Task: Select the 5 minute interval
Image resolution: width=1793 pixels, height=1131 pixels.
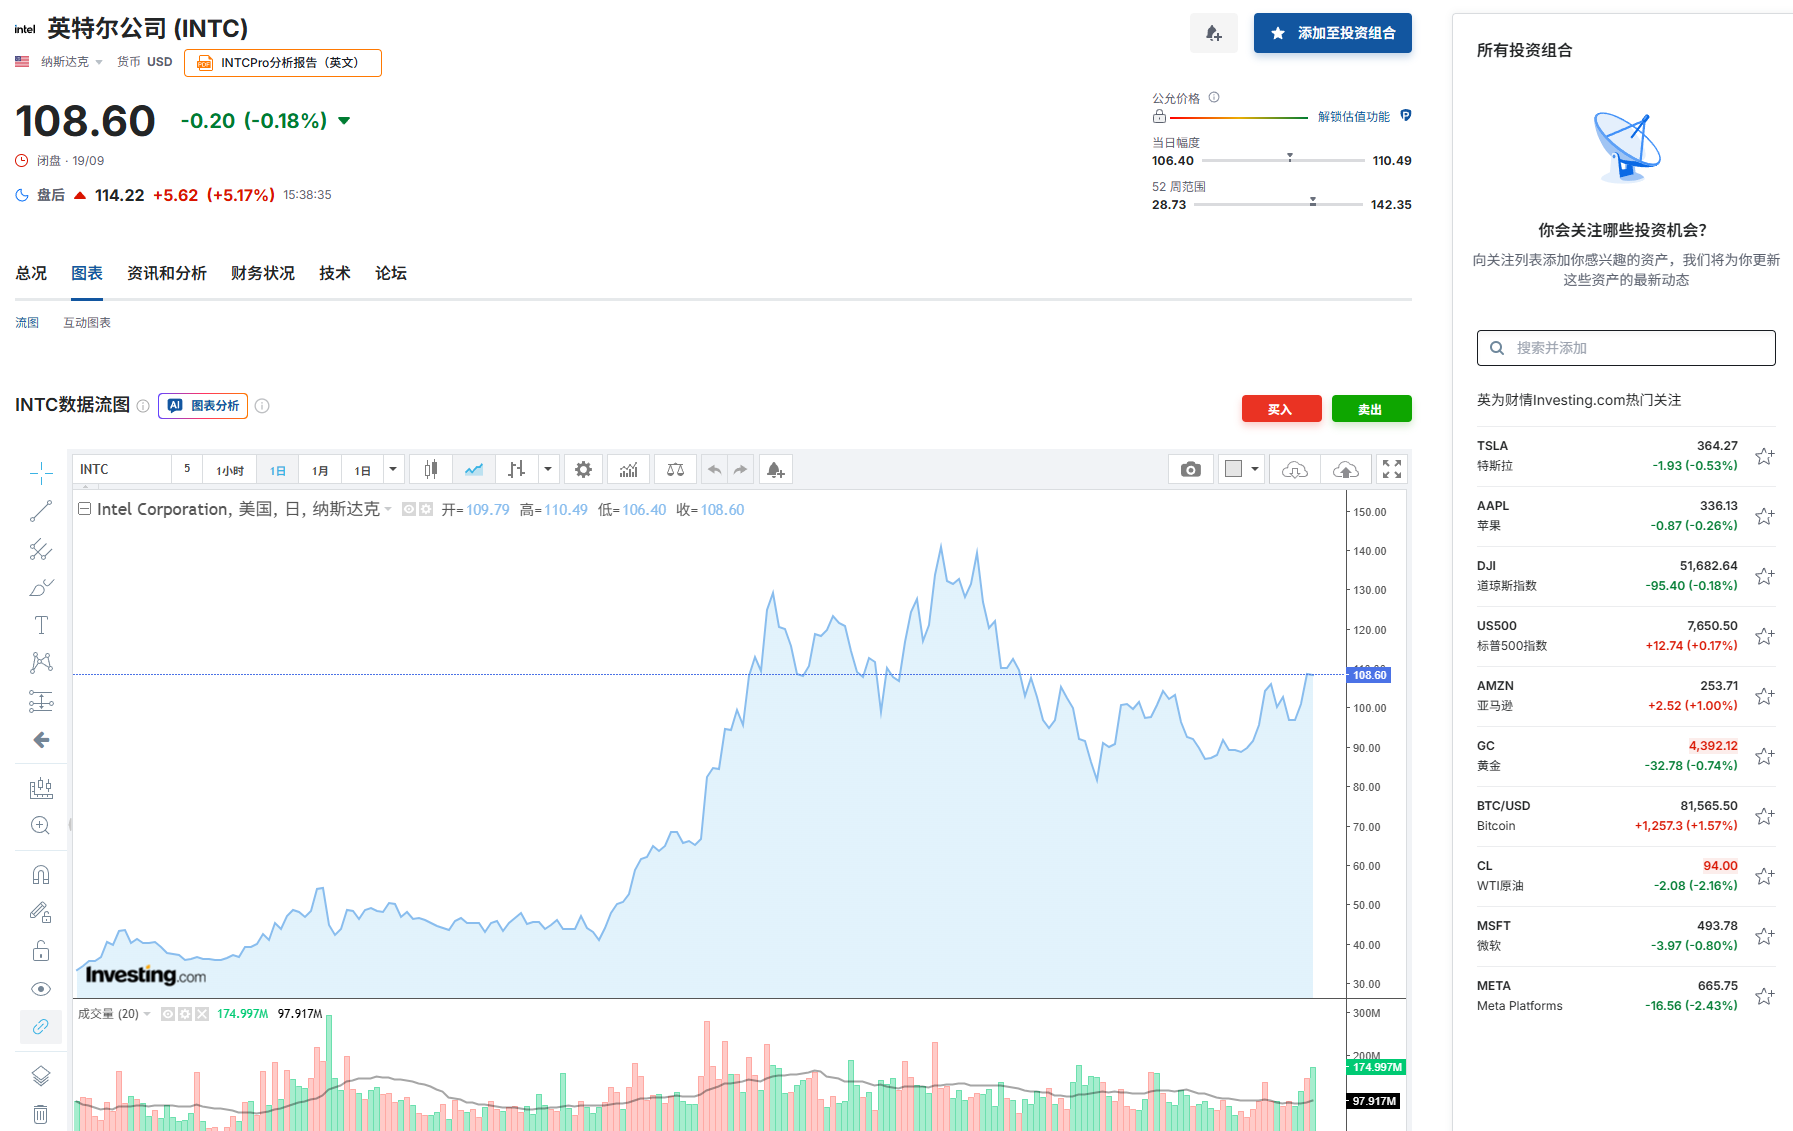Action: 187,469
